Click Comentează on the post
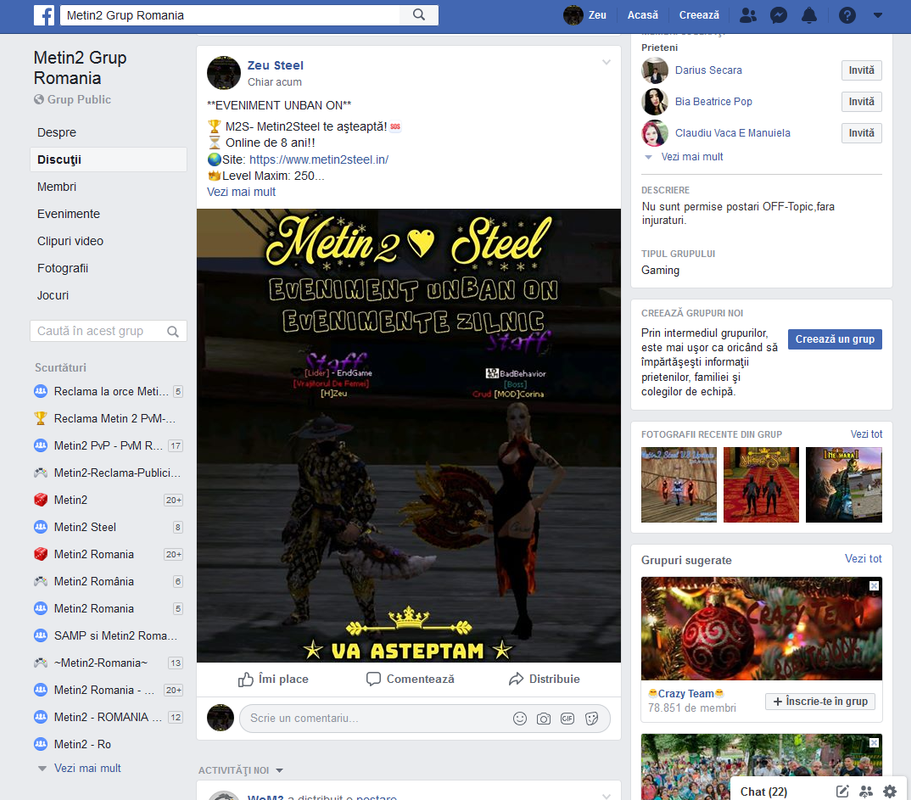The height and width of the screenshot is (800, 911). click(x=410, y=679)
